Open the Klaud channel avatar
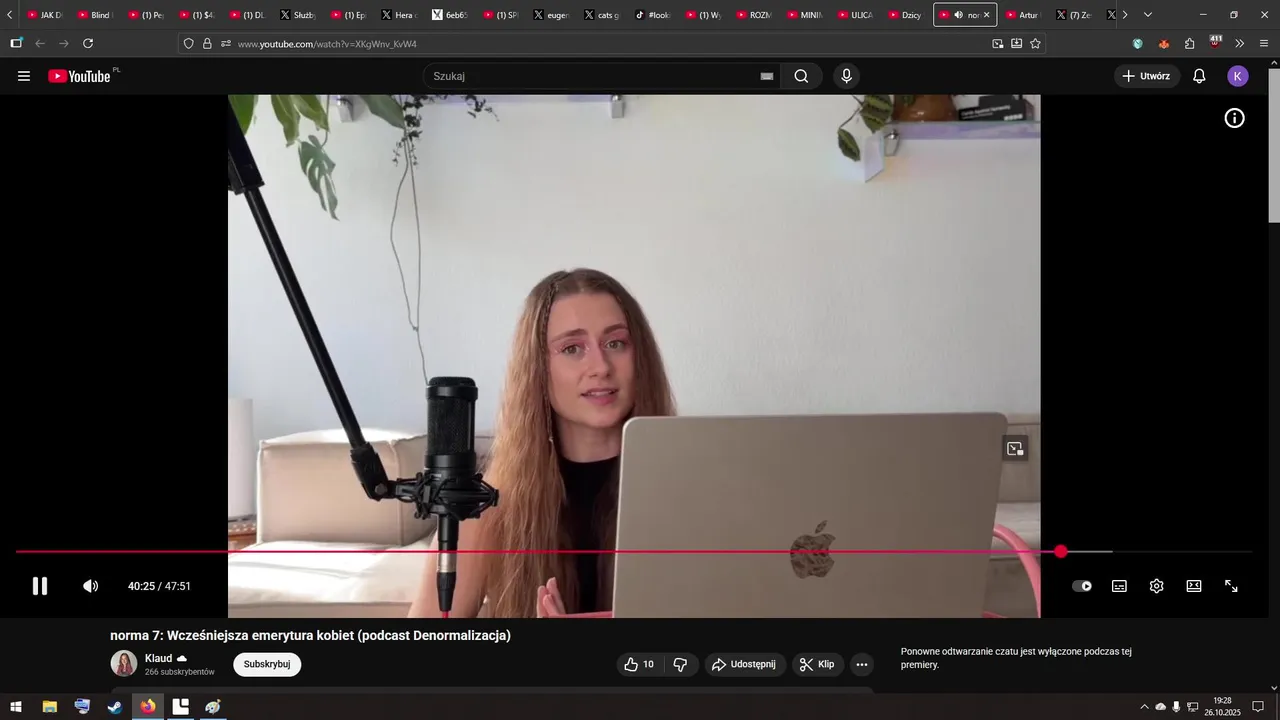The height and width of the screenshot is (720, 1280). point(124,664)
